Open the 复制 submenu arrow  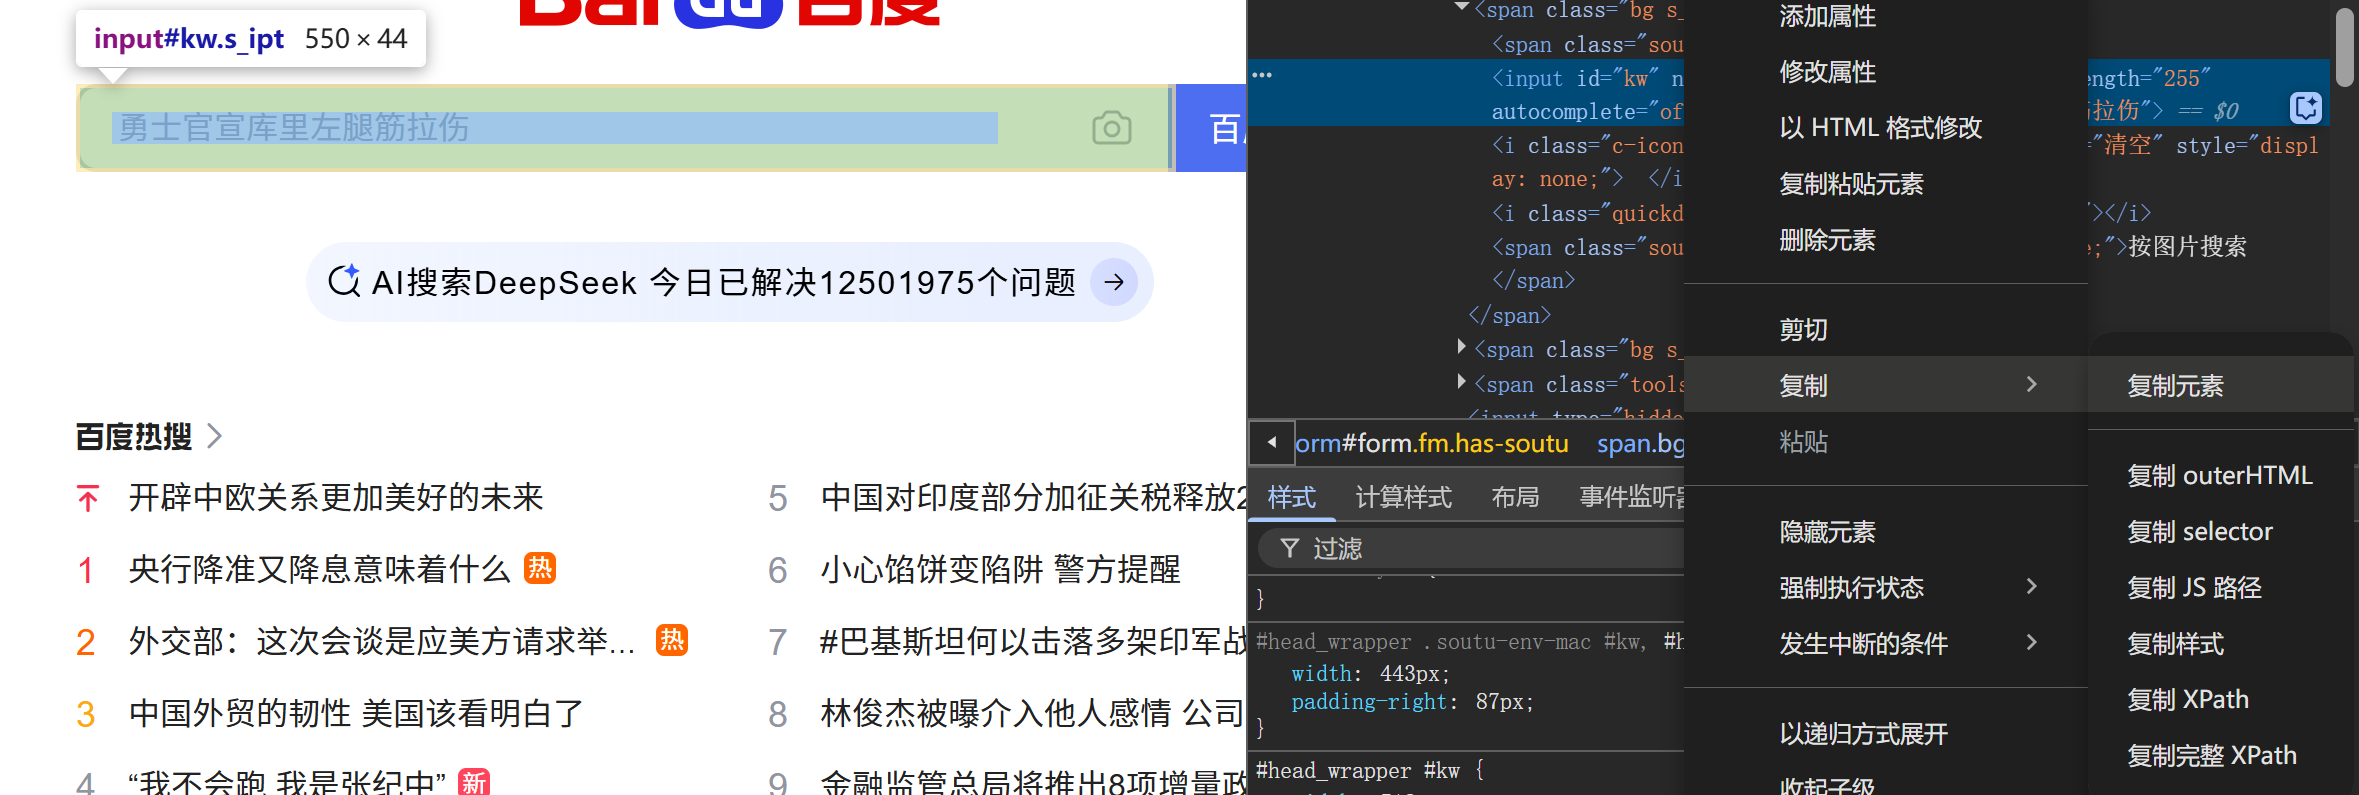pyautogui.click(x=2032, y=384)
